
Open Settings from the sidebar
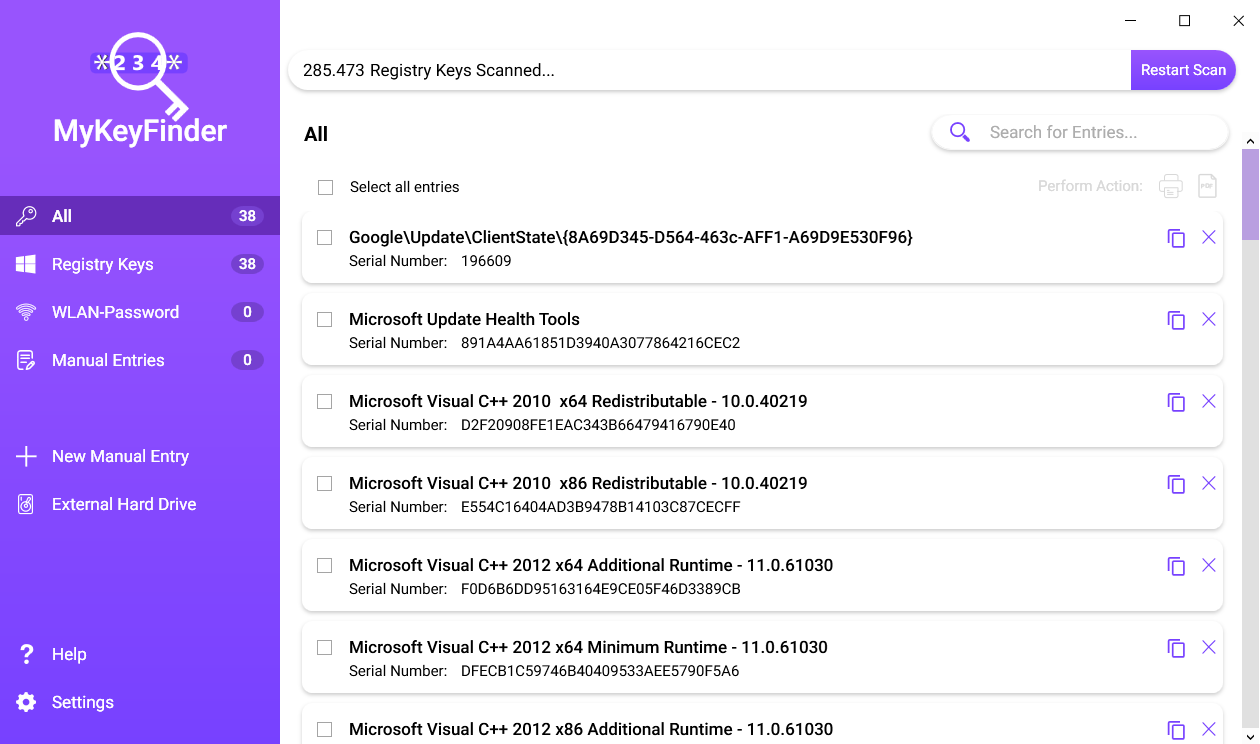[140, 702]
